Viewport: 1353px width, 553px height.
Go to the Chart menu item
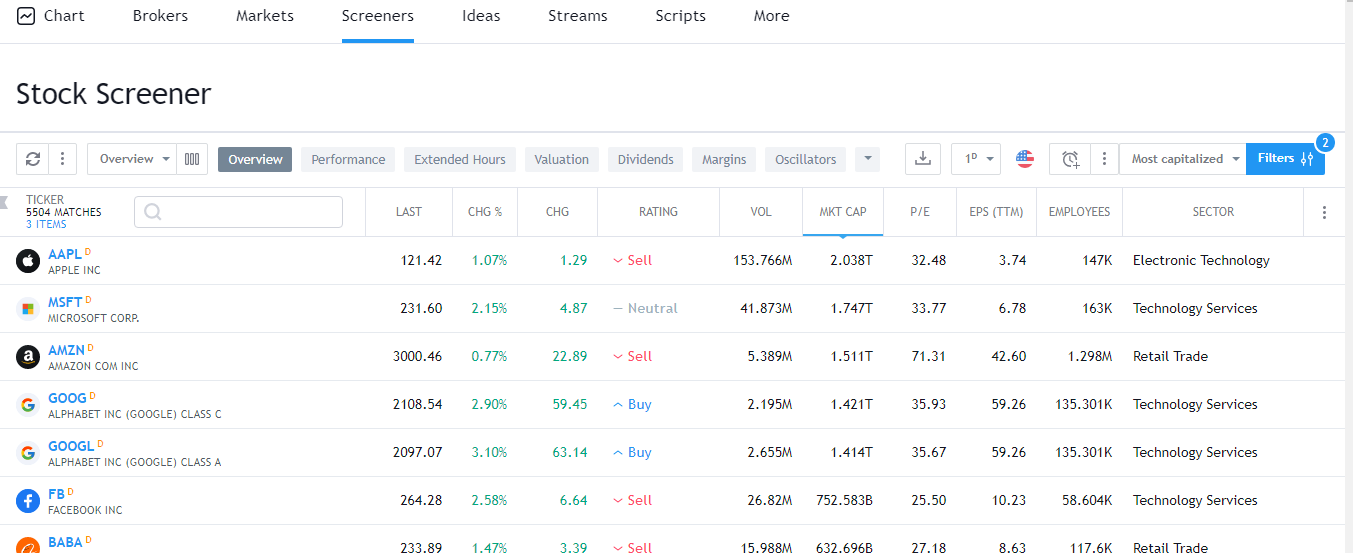click(x=51, y=16)
